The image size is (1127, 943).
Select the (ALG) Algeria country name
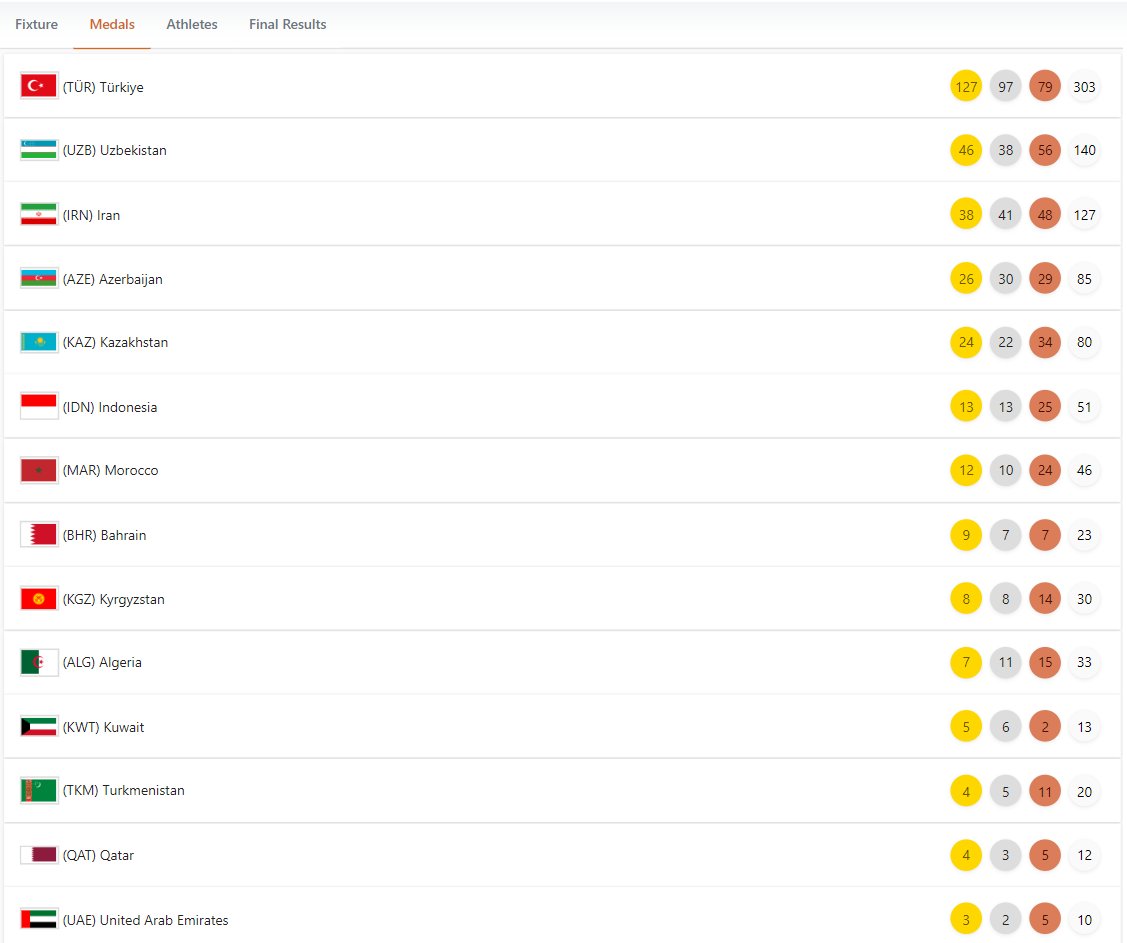click(102, 662)
